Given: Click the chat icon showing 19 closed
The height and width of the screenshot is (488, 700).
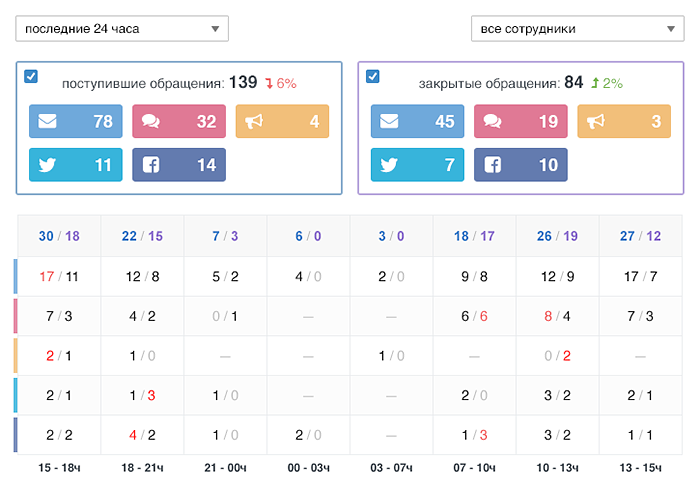Looking at the screenshot, I should (492, 122).
